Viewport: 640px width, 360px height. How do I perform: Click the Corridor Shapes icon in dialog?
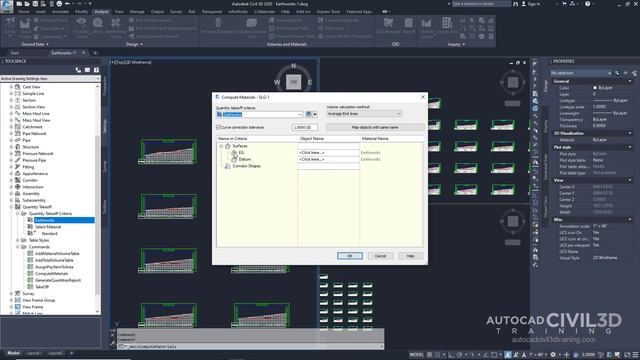(227, 166)
